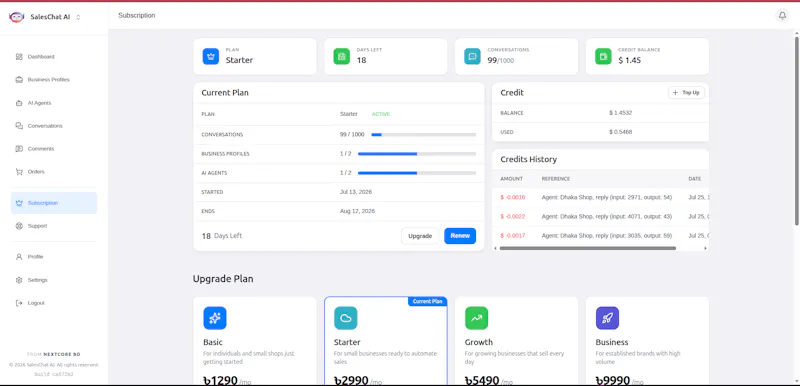
Task: Click the teal Conversations card icon
Action: click(472, 56)
